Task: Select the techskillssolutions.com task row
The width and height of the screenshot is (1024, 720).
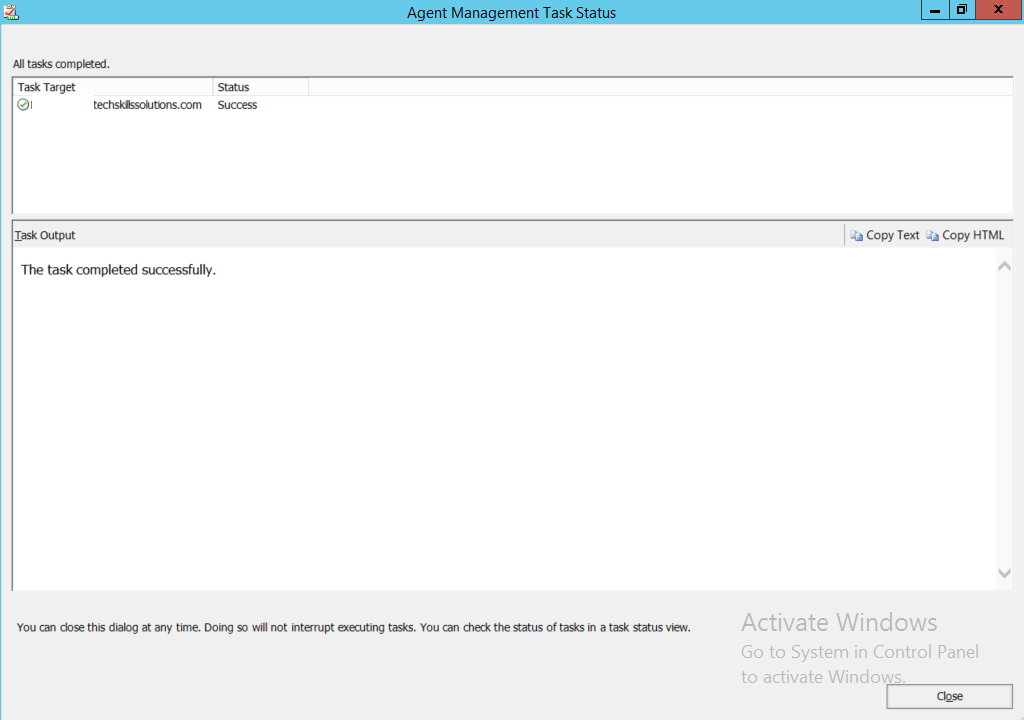Action: (148, 104)
